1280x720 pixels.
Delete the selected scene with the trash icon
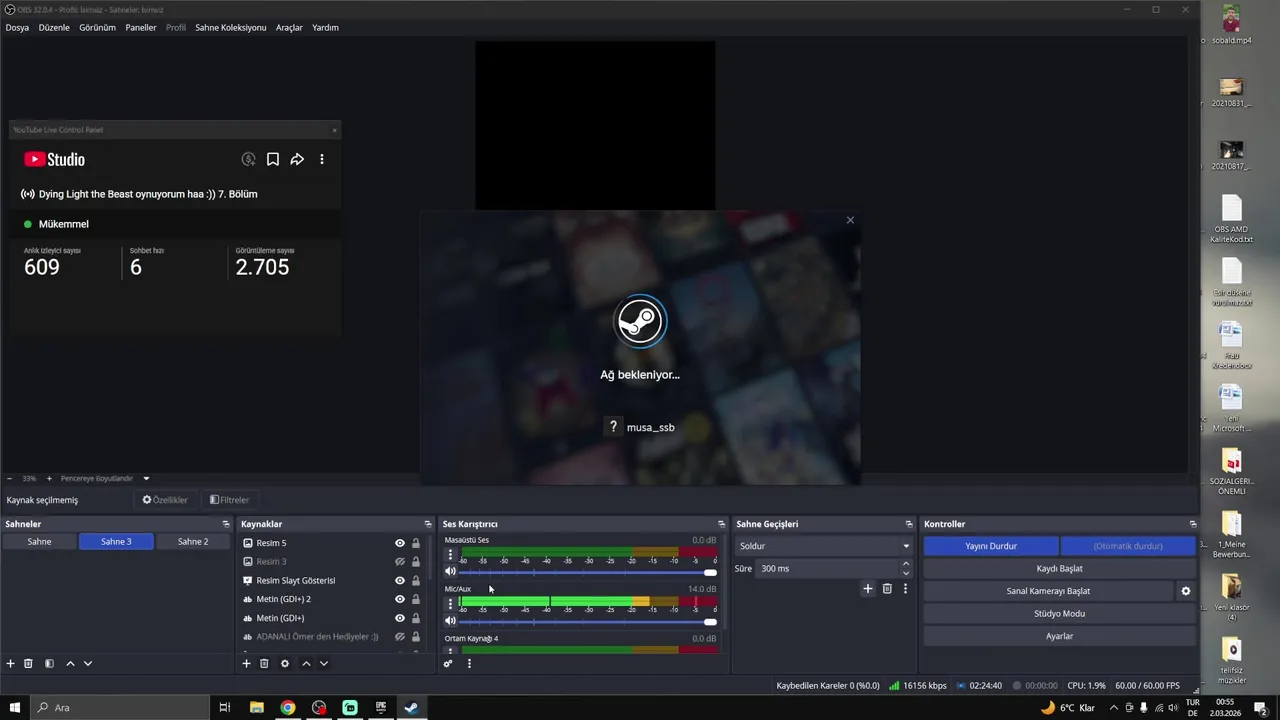(29, 663)
